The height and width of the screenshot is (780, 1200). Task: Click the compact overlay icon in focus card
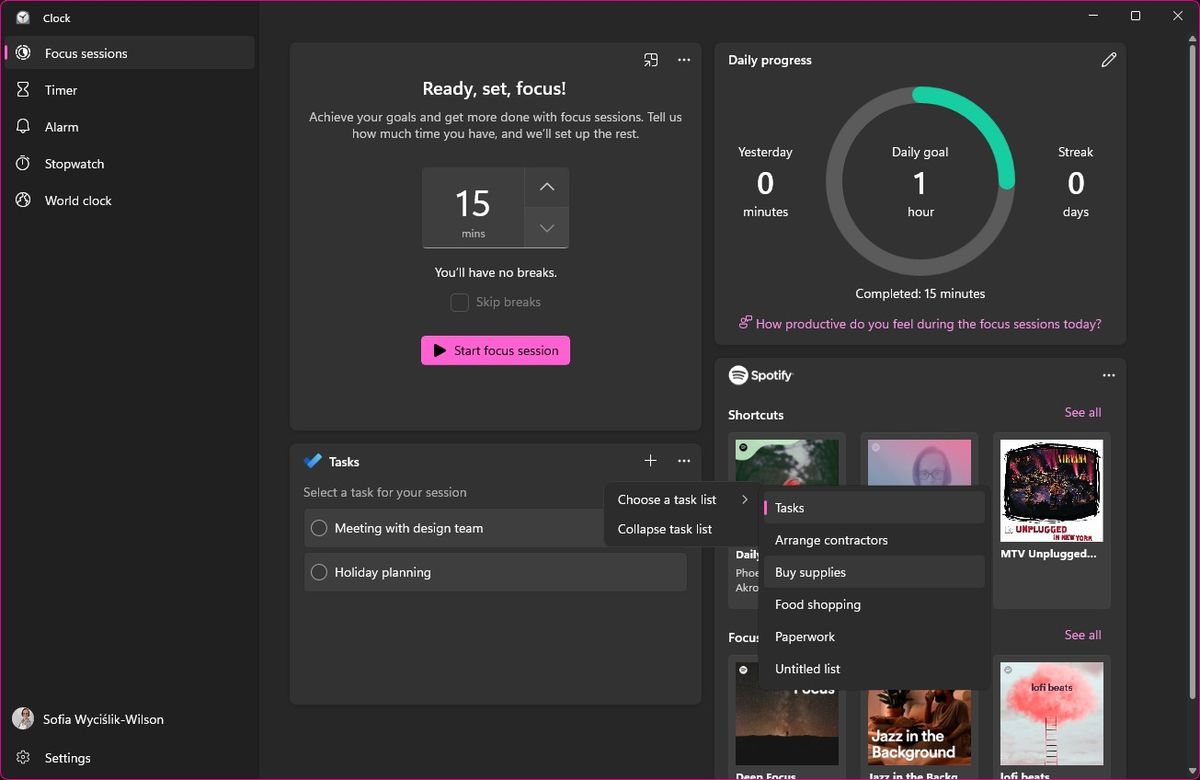pos(651,60)
